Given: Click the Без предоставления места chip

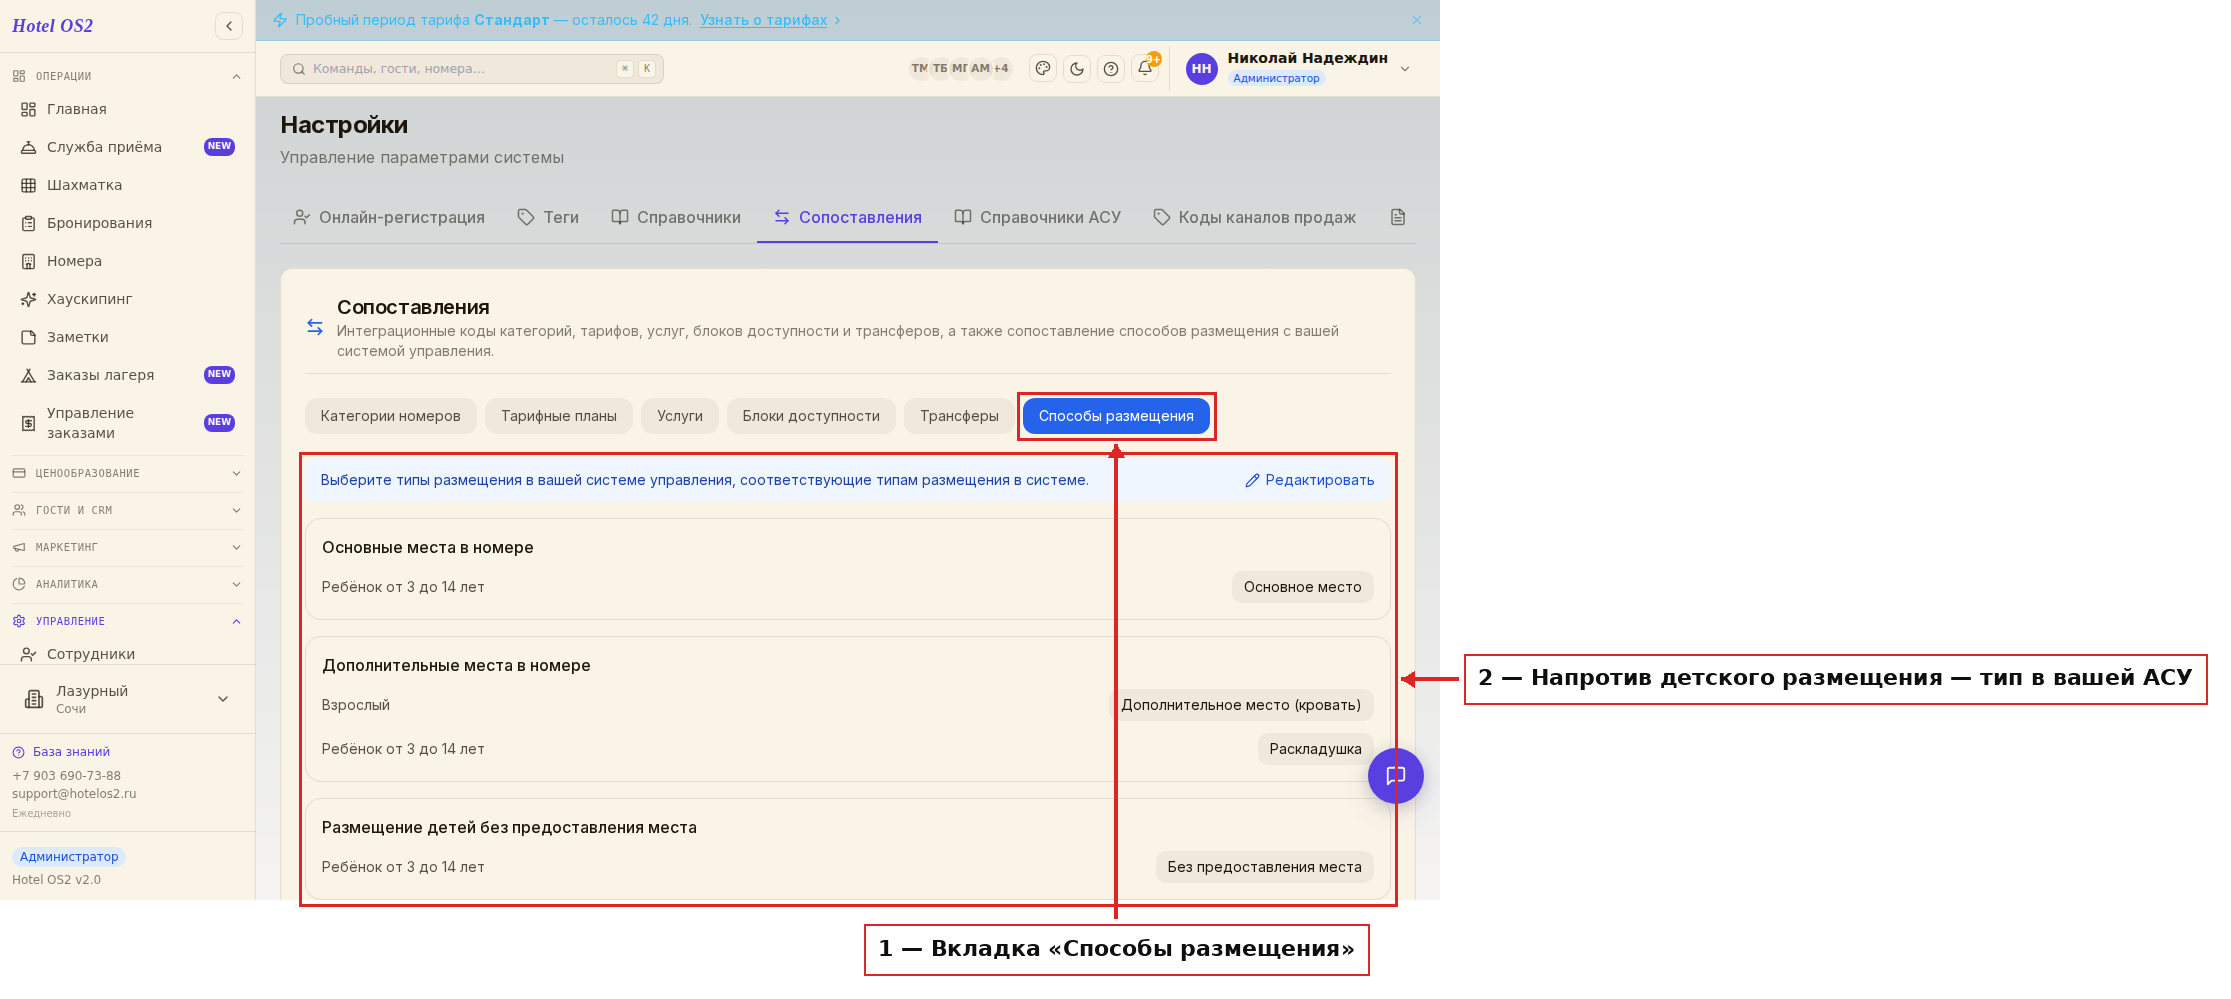Looking at the screenshot, I should pos(1264,867).
